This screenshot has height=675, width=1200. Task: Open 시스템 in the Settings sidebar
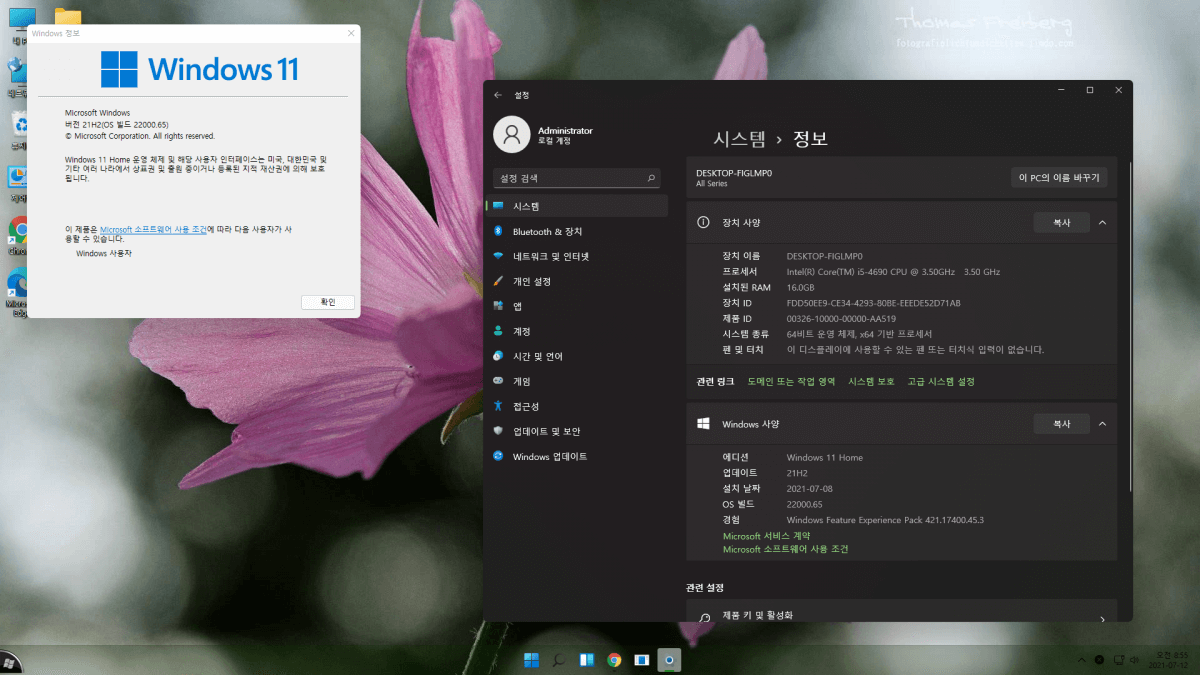(578, 206)
